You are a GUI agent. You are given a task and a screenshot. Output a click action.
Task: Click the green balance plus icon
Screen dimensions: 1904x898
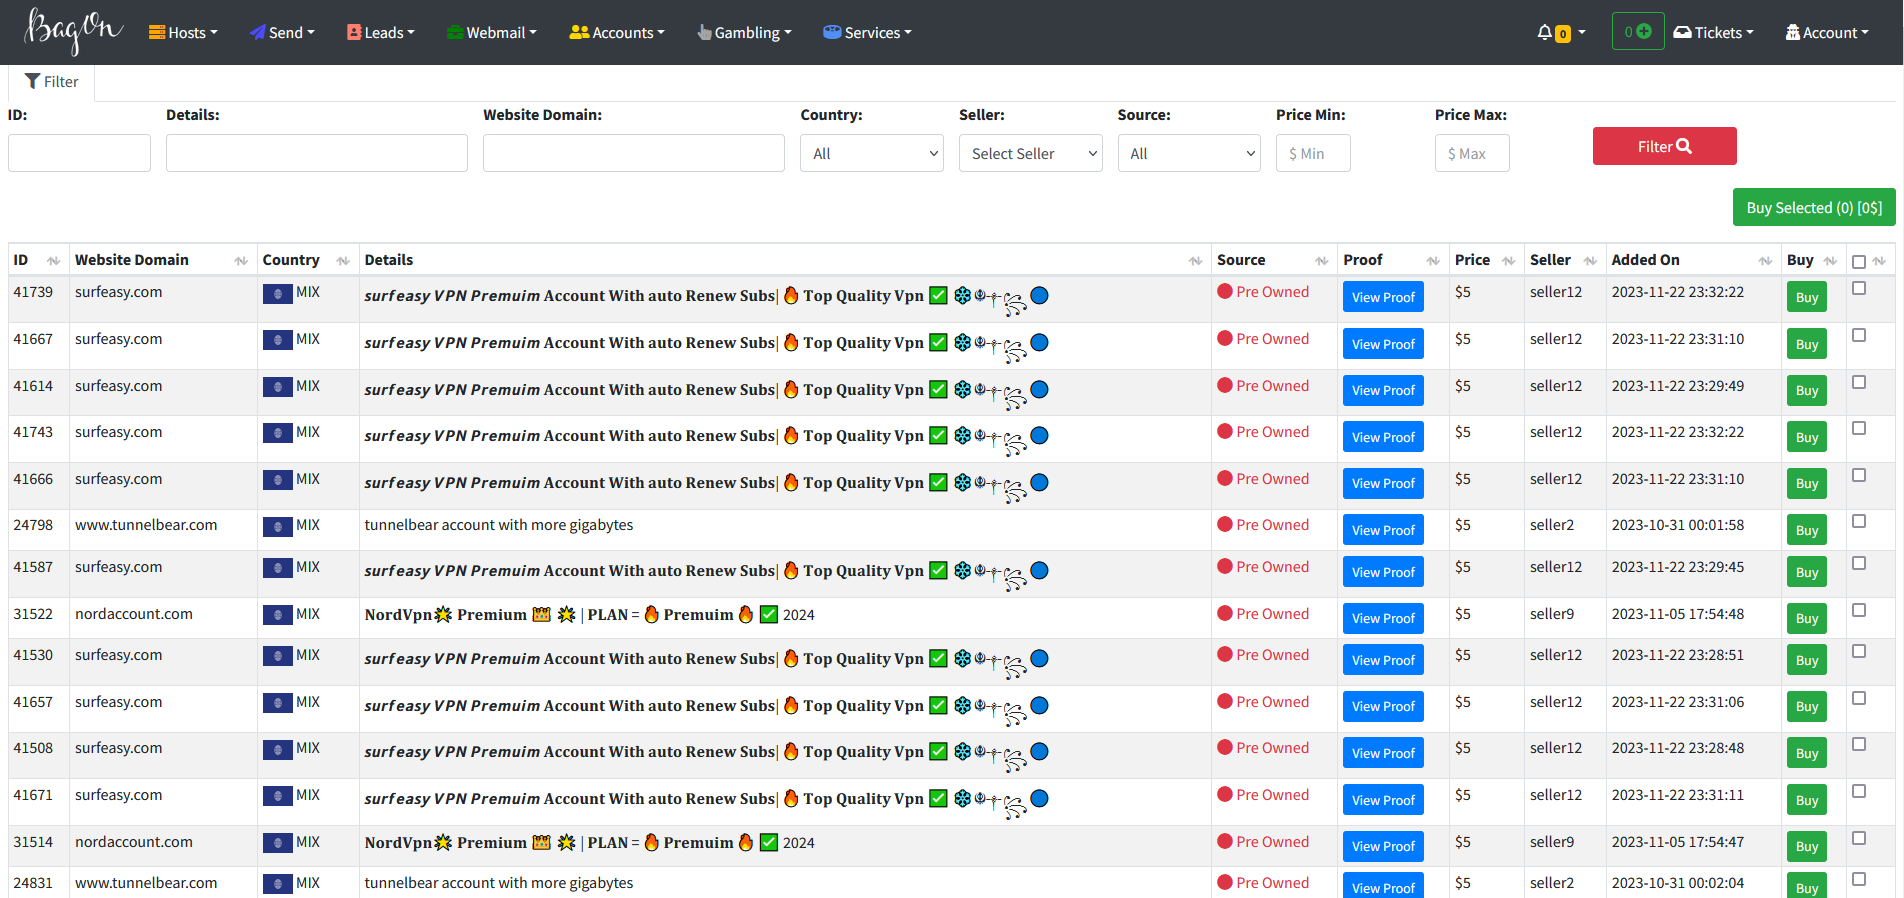(1644, 31)
